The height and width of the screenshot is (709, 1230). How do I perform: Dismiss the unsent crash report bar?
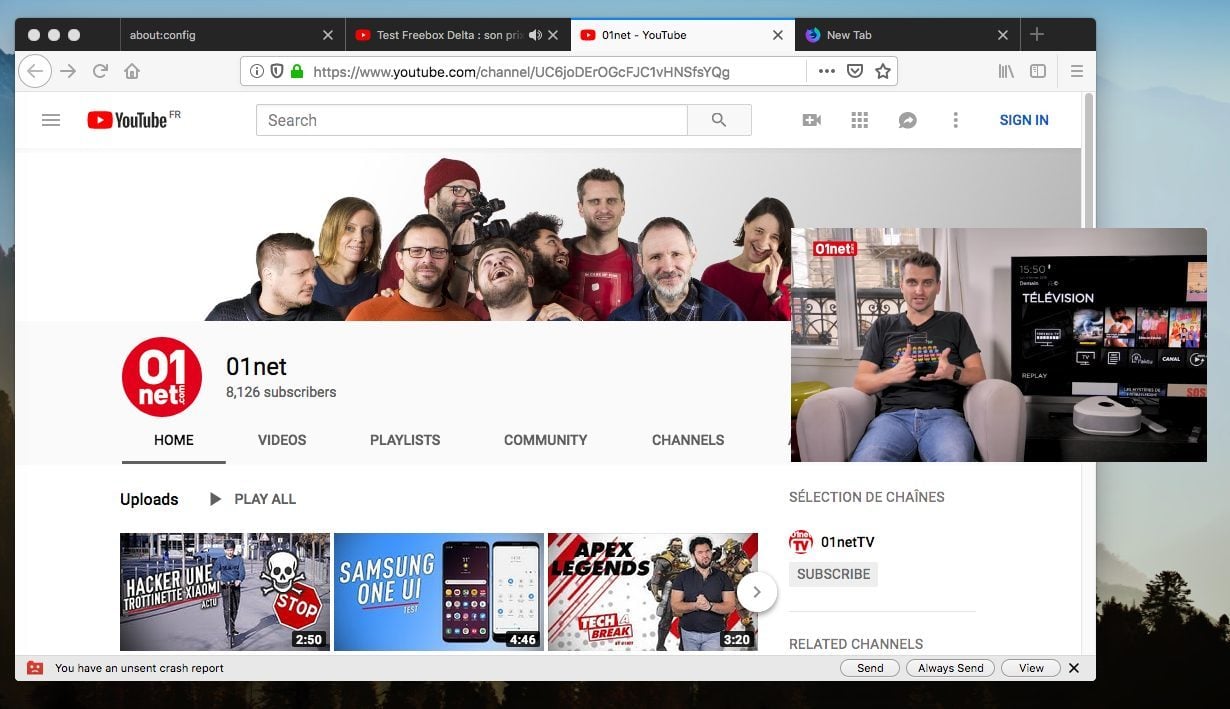tap(1074, 668)
